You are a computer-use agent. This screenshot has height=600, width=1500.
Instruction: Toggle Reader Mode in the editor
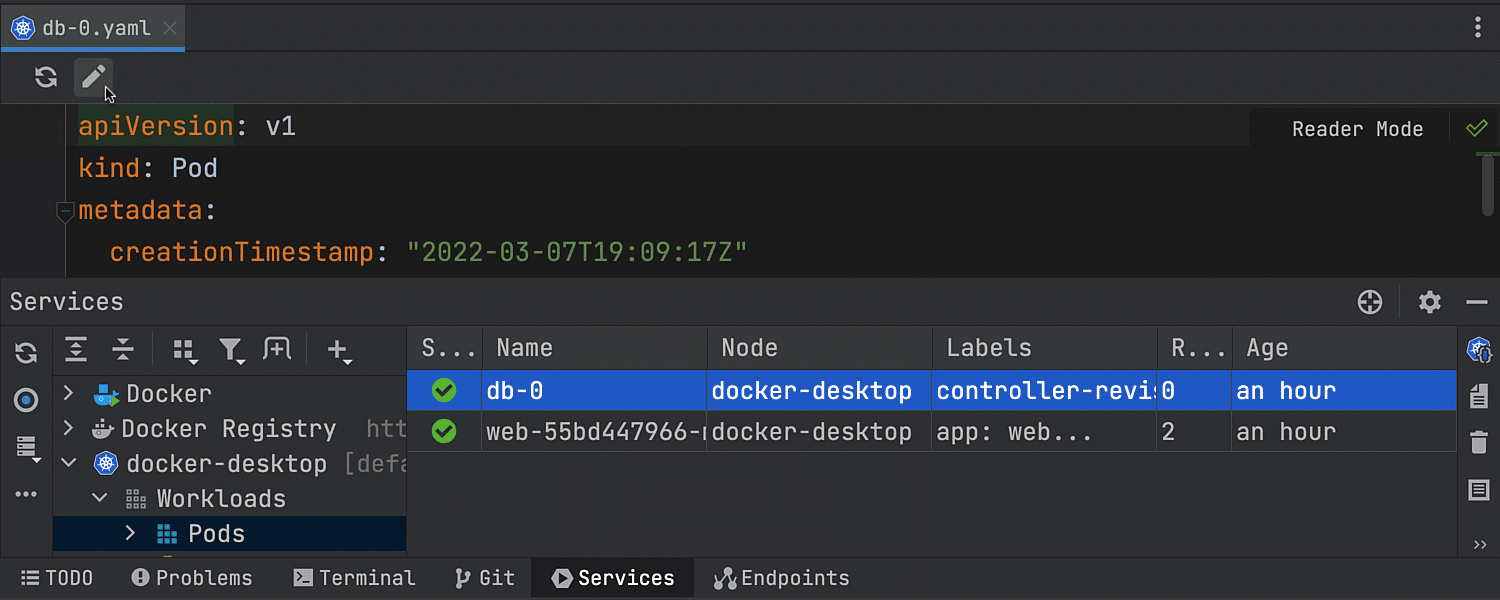coord(1357,129)
